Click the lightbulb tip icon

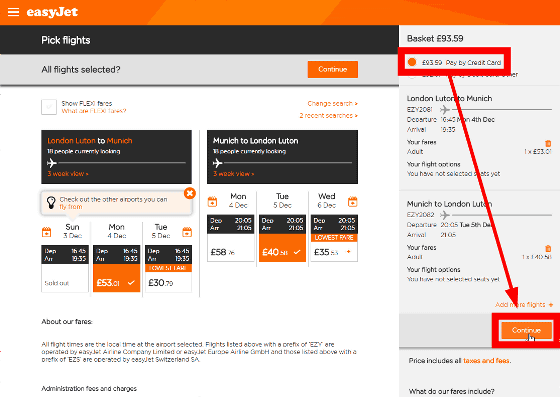click(x=51, y=202)
